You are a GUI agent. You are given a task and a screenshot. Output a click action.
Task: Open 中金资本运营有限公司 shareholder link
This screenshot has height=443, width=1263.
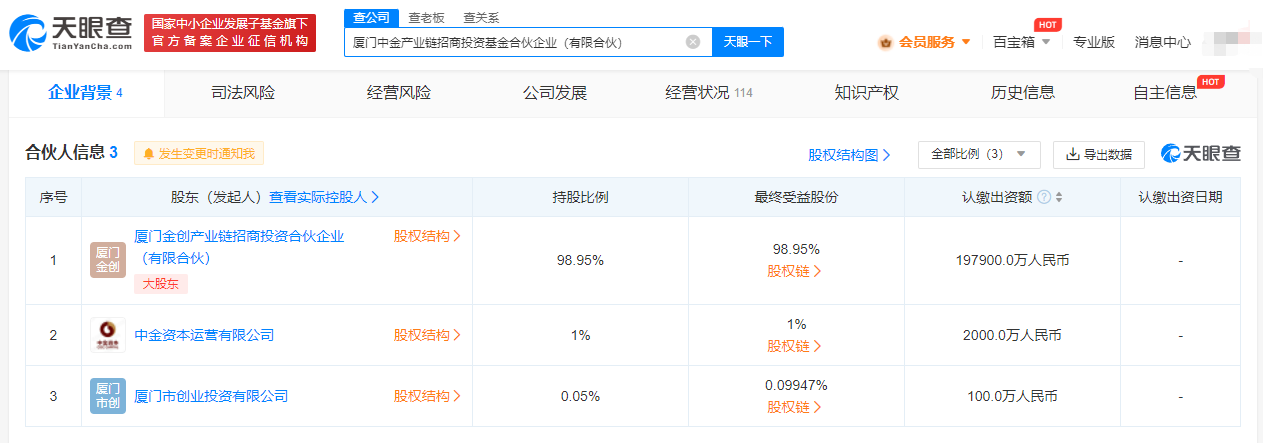[x=204, y=335]
